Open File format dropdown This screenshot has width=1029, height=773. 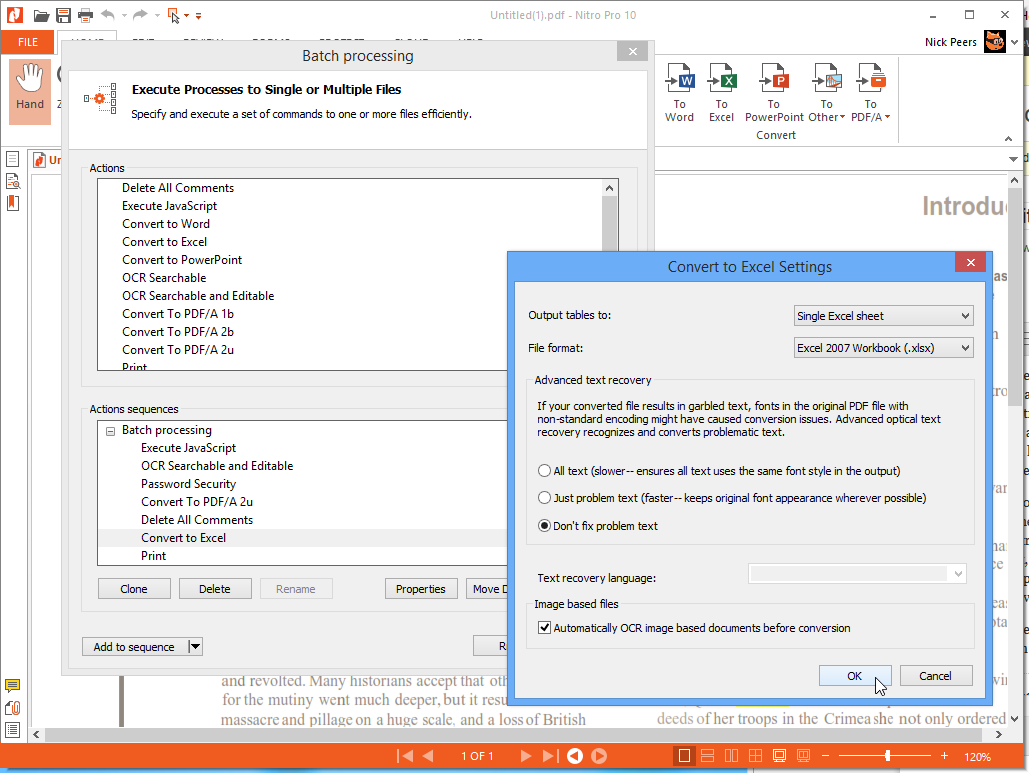[883, 348]
